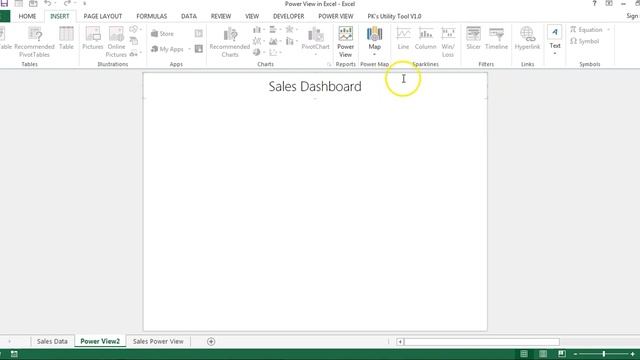Click the Save icon in quick access
This screenshot has height=360, width=640.
4,3
